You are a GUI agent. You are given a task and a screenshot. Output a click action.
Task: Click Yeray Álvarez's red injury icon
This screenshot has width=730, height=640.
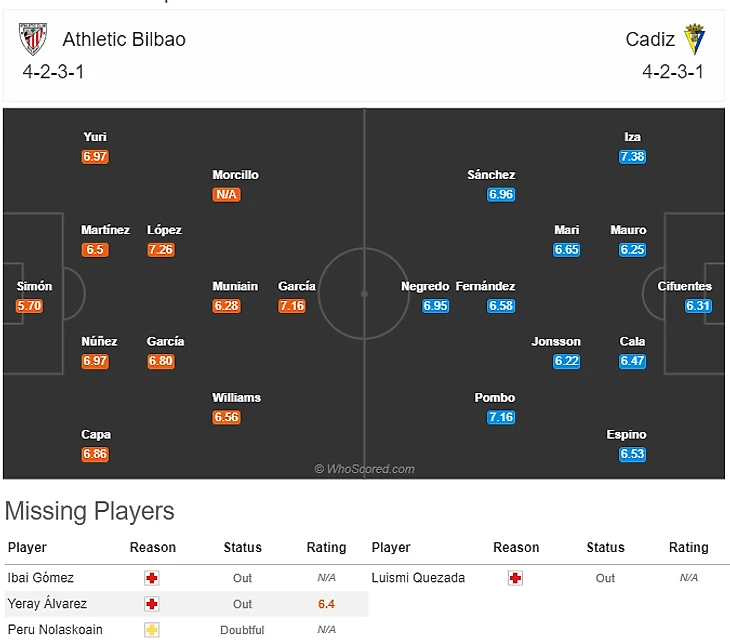pos(152,604)
